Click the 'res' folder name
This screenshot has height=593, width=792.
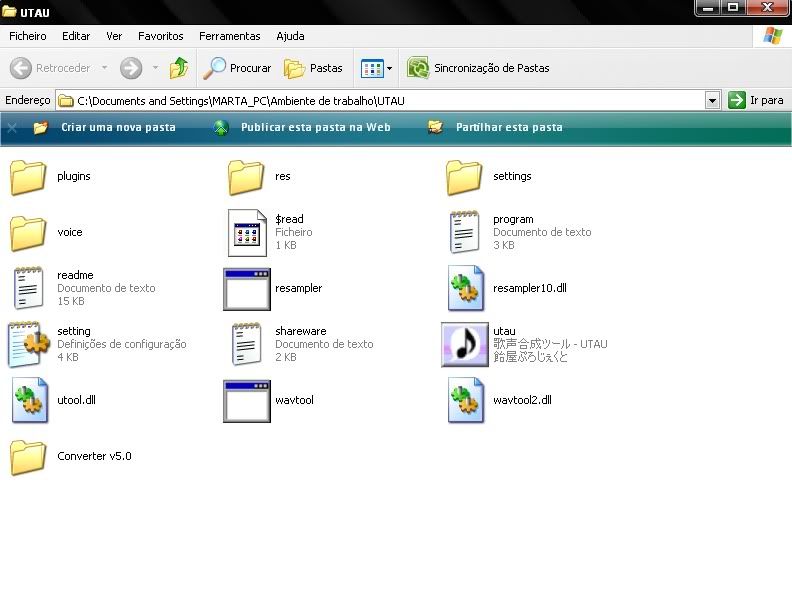tap(283, 176)
